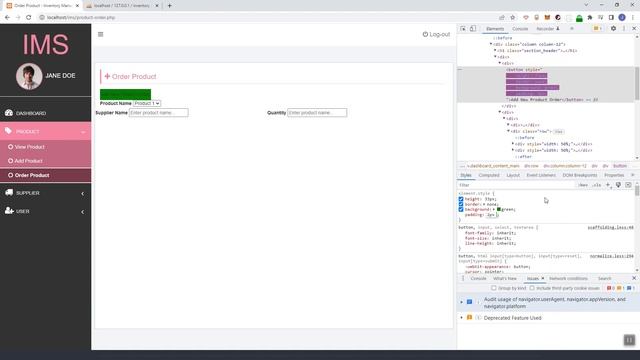Activate the DevTools element inspector icon
This screenshot has width=640, height=360.
tap(463, 29)
